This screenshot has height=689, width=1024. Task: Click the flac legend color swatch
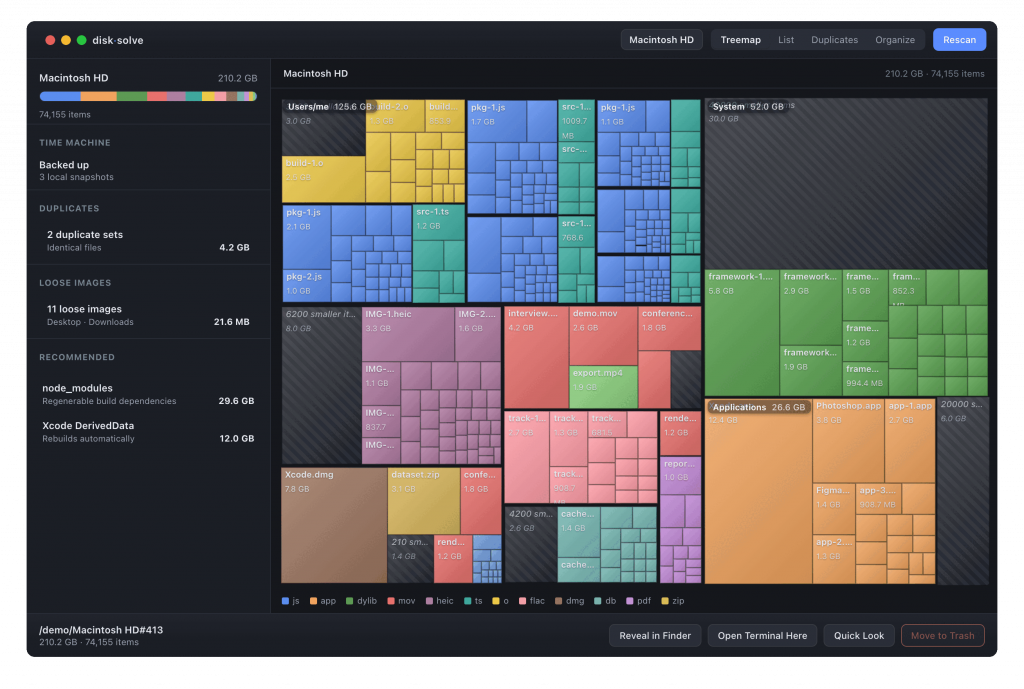point(522,601)
